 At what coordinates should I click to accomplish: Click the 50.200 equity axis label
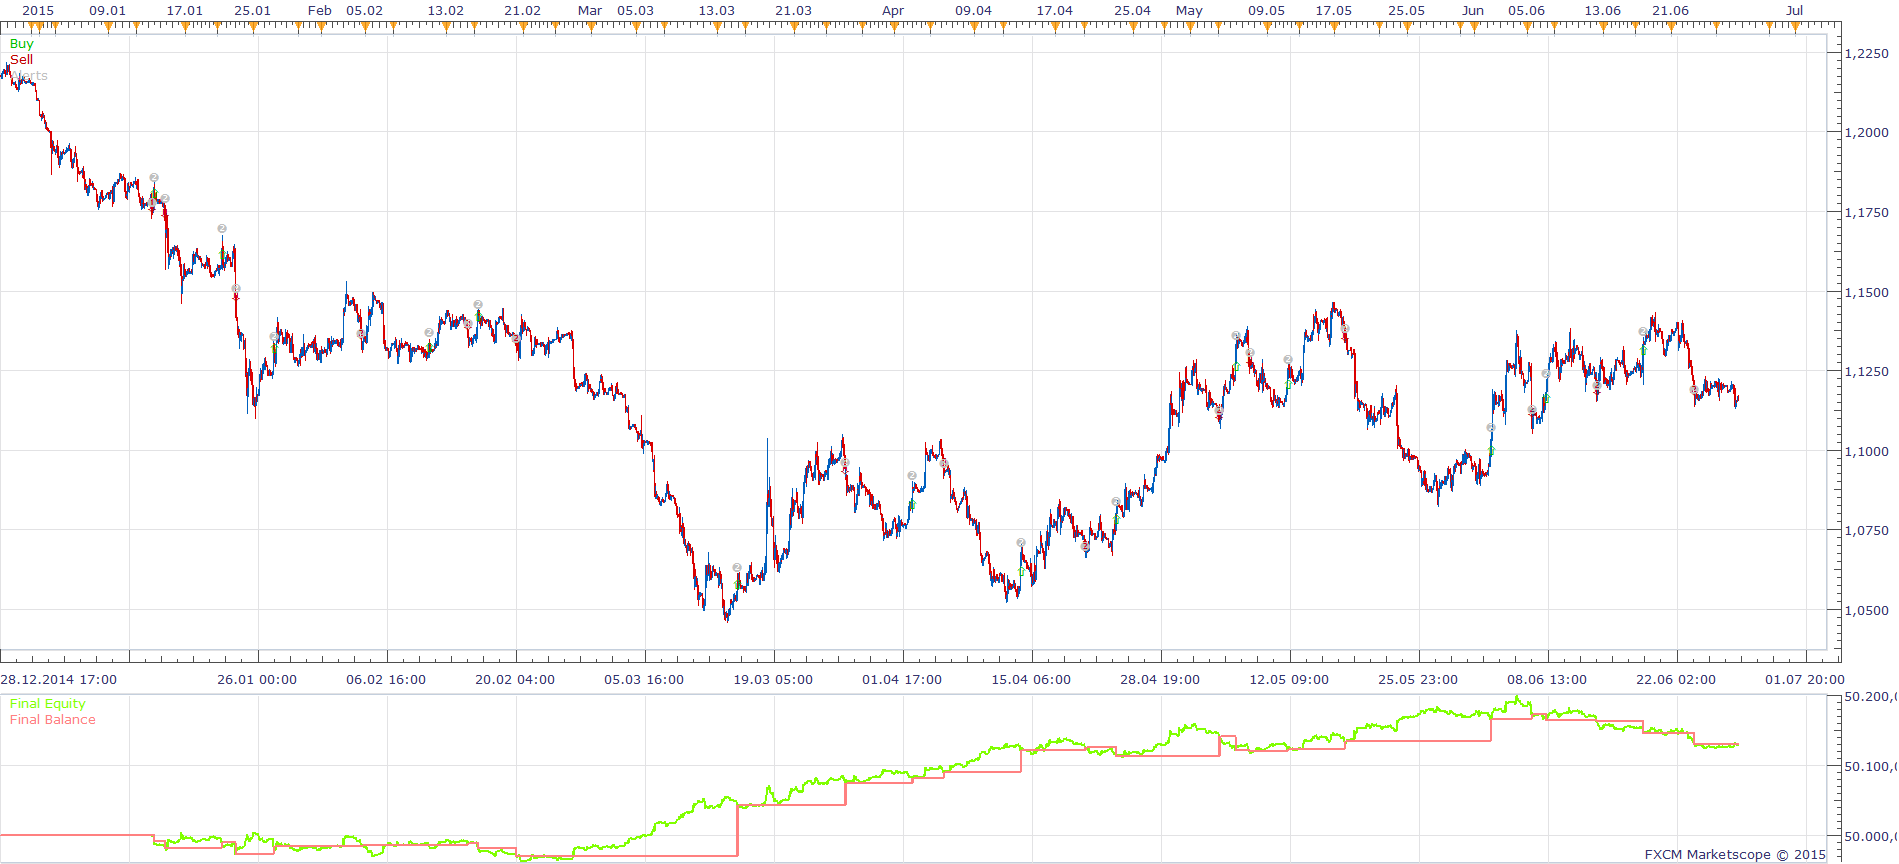[x=1870, y=697]
